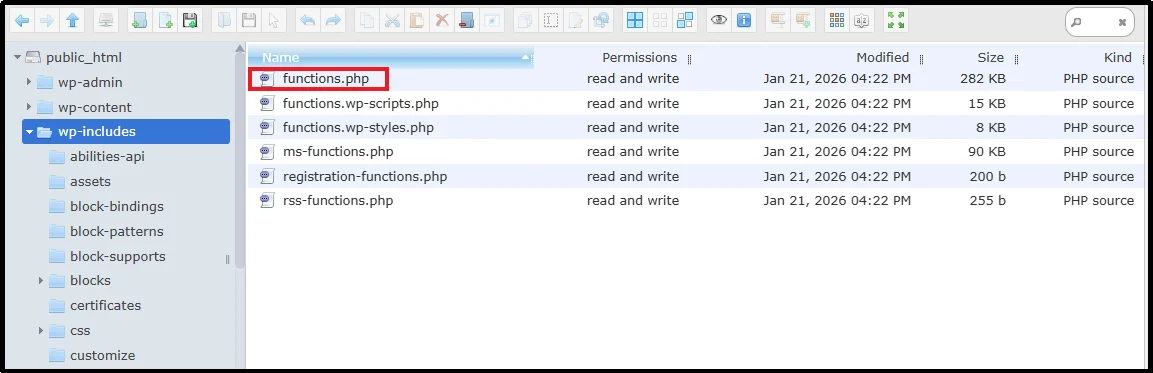Open the blue info icon
The width and height of the screenshot is (1153, 373).
click(x=743, y=21)
